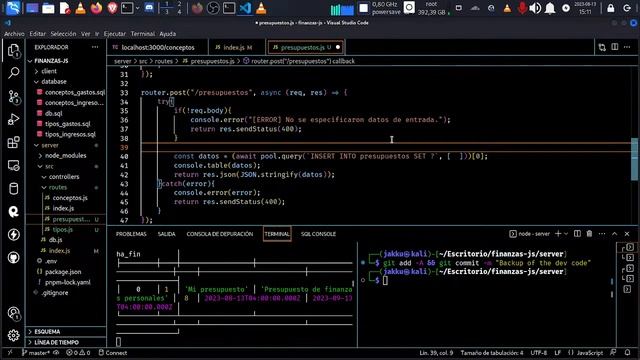The height and width of the screenshot is (360, 640).
Task: Open Remote Explorer icon in activity bar
Action: 13,165
